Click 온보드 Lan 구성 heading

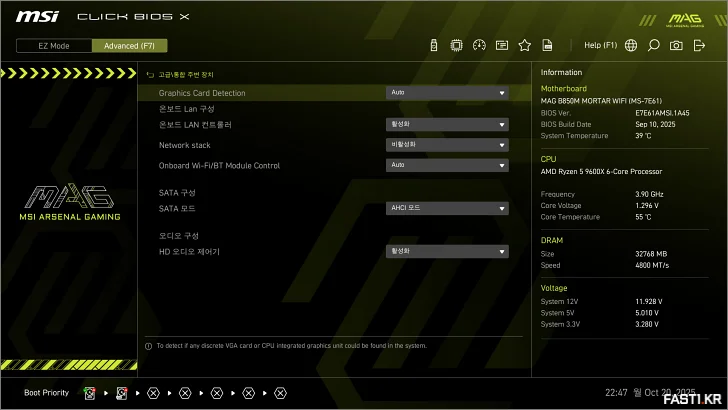pyautogui.click(x=187, y=109)
